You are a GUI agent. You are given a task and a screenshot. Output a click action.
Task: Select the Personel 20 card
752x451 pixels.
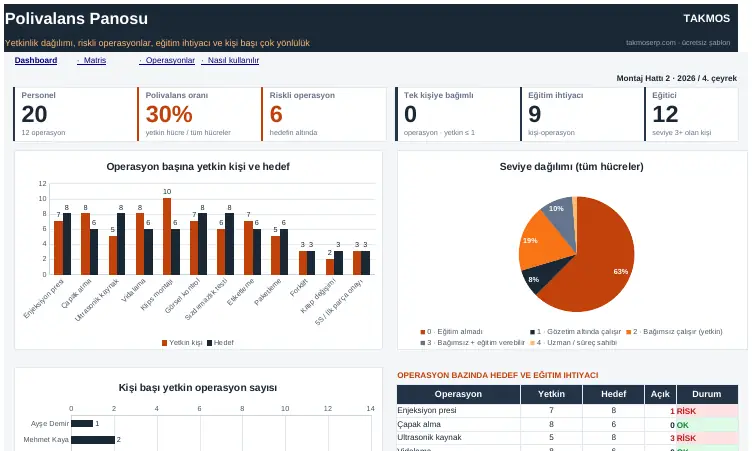click(x=75, y=114)
